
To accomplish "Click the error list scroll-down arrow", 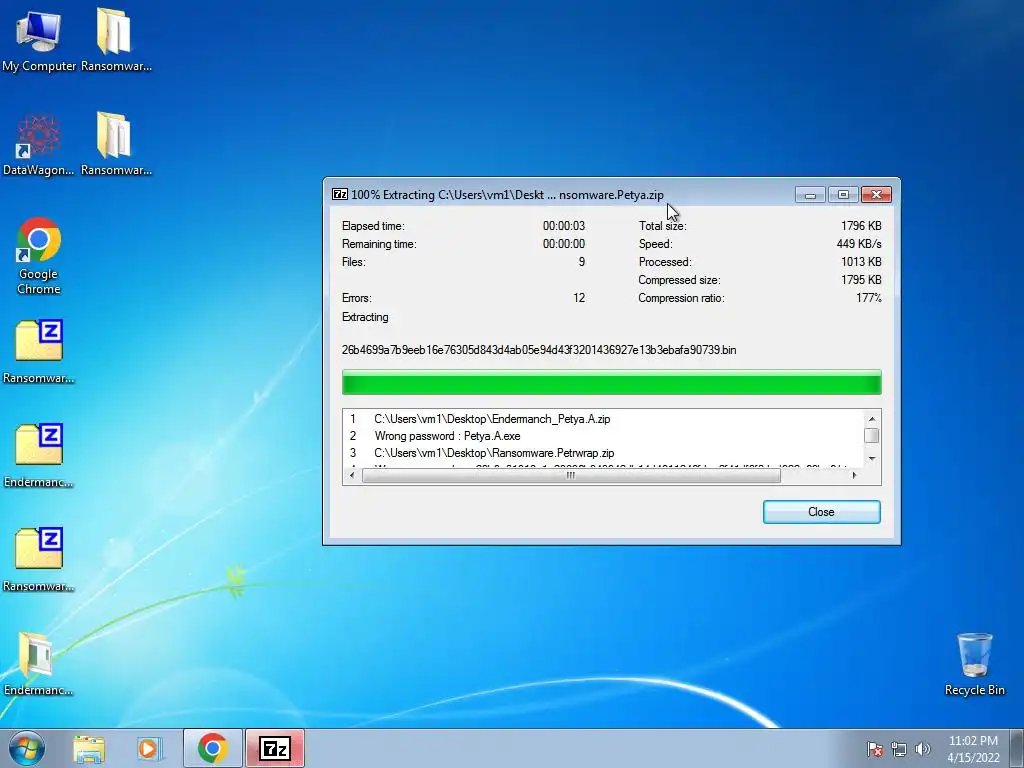I will click(872, 459).
